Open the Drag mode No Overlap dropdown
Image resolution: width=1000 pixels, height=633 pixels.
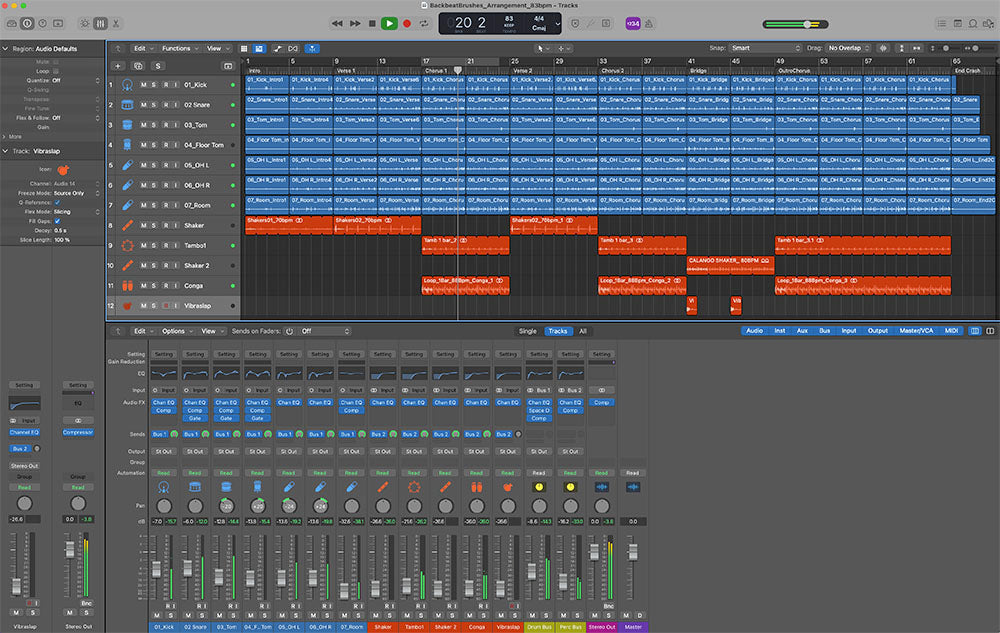click(848, 48)
